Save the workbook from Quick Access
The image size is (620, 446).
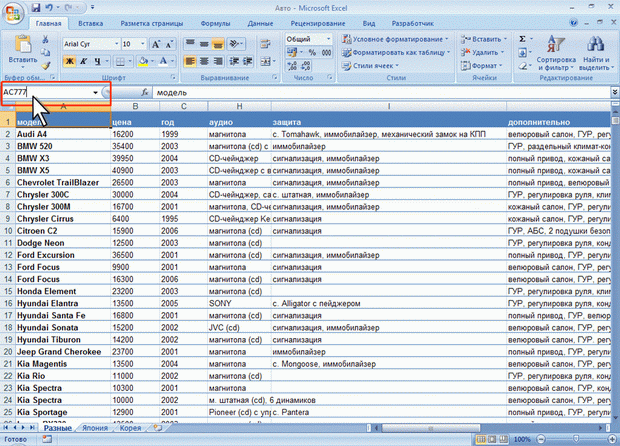pyautogui.click(x=36, y=8)
